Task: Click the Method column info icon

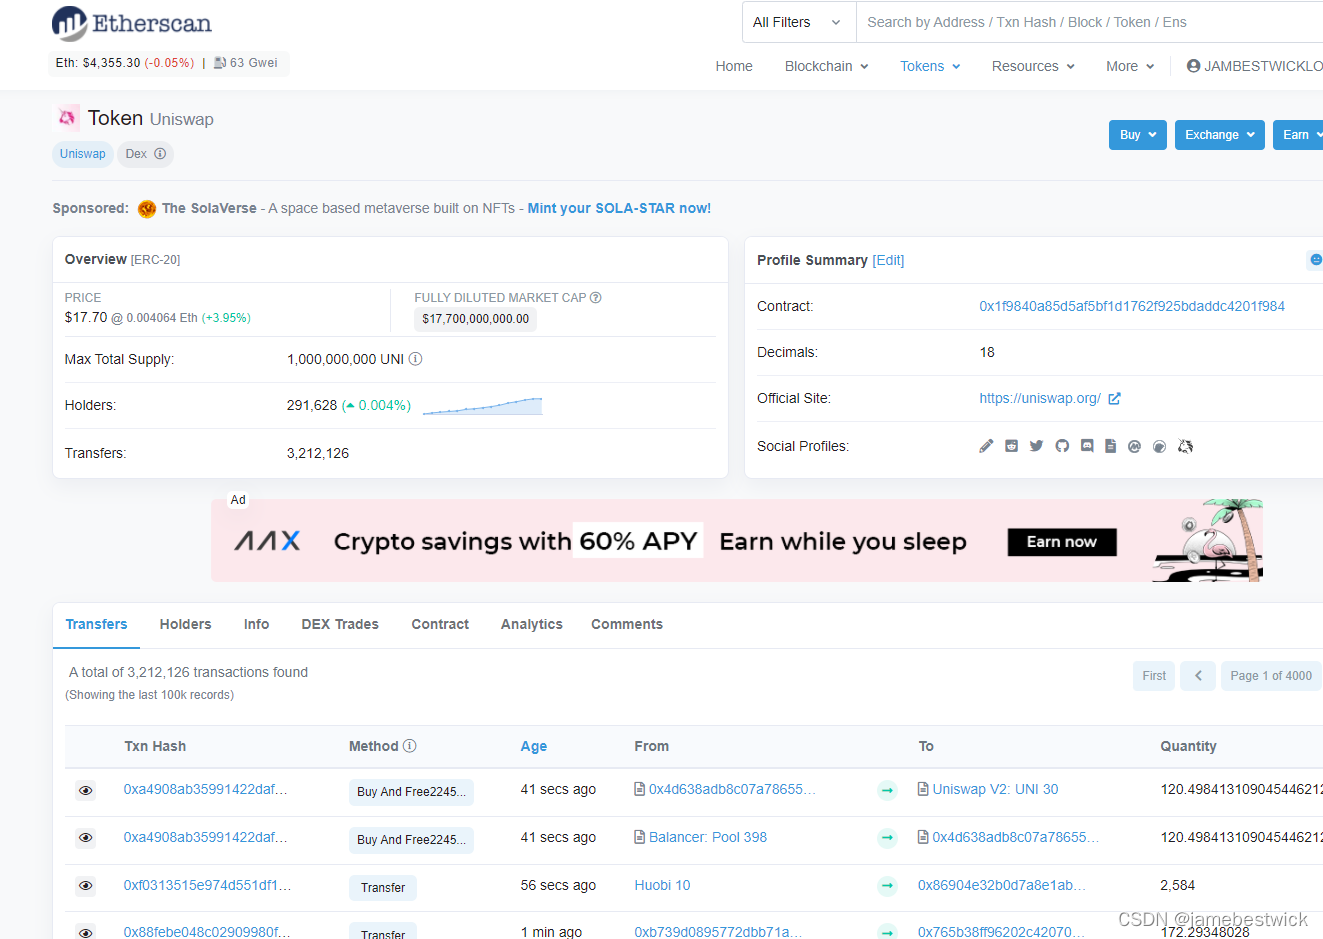Action: [410, 746]
